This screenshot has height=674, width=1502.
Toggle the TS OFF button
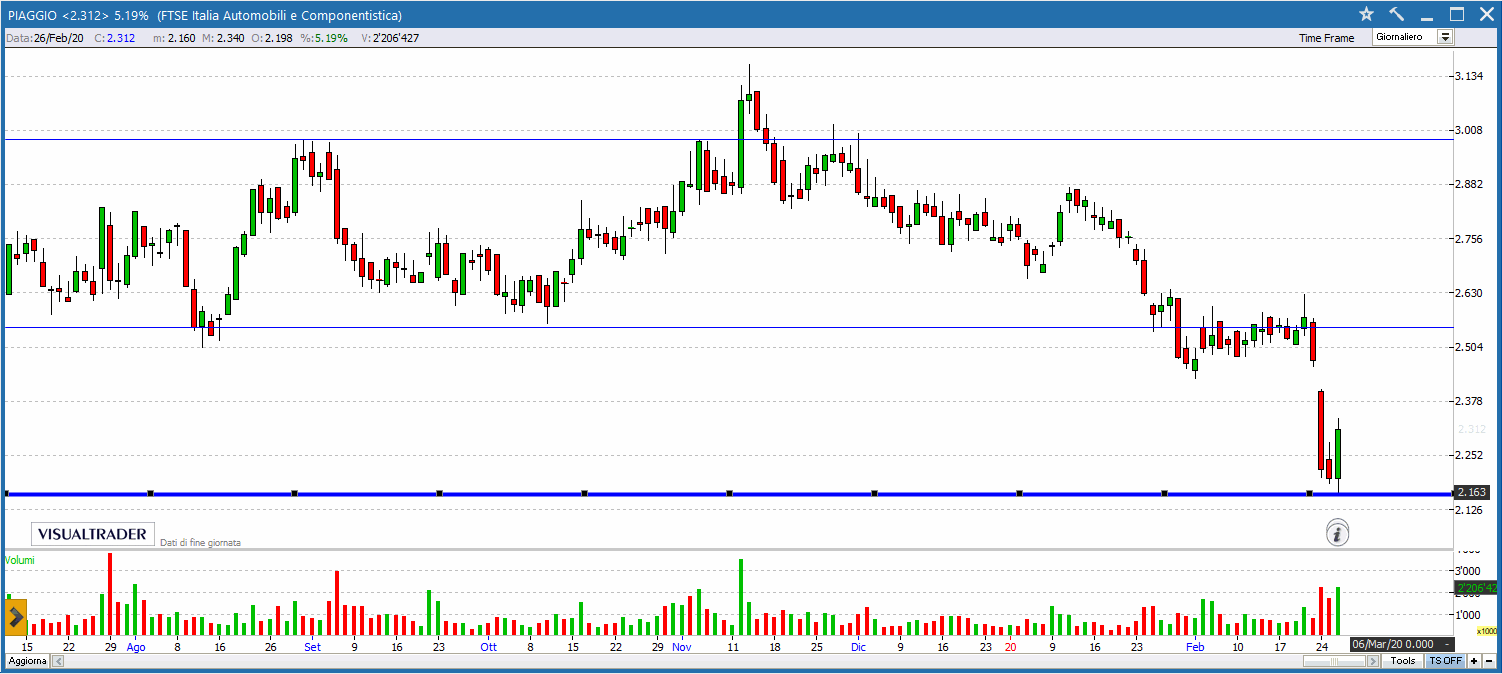click(x=1445, y=660)
